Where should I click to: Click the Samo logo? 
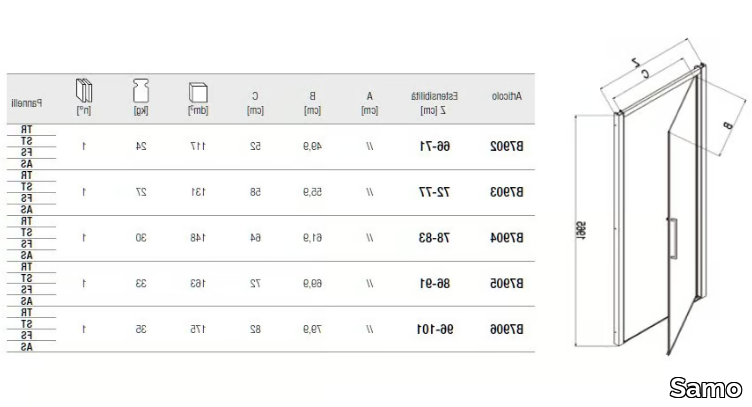coord(705,387)
